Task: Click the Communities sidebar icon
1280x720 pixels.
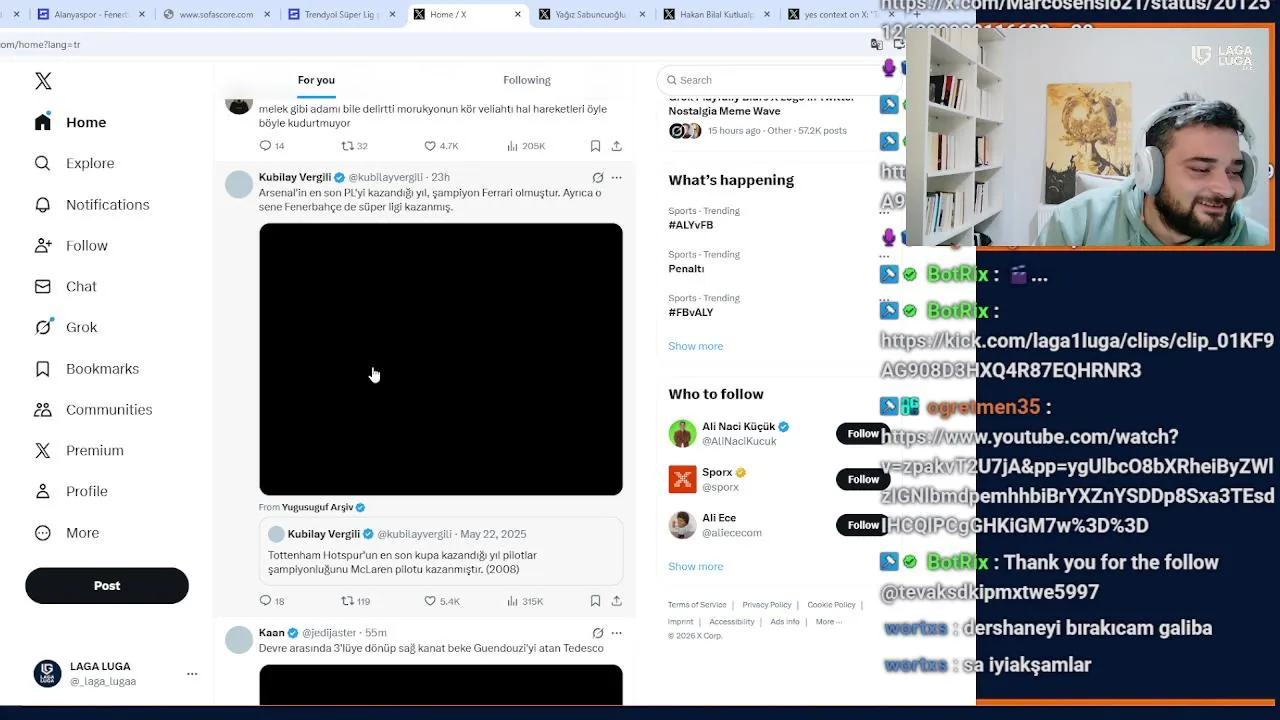Action: tap(43, 410)
